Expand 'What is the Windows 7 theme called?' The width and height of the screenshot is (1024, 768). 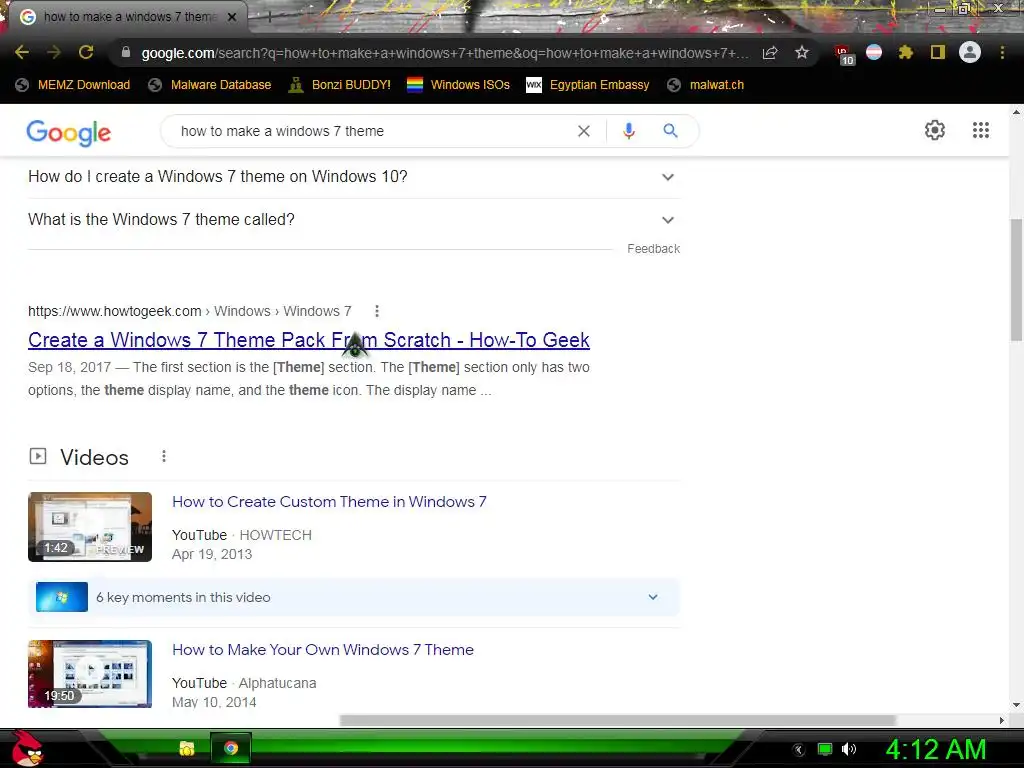354,220
